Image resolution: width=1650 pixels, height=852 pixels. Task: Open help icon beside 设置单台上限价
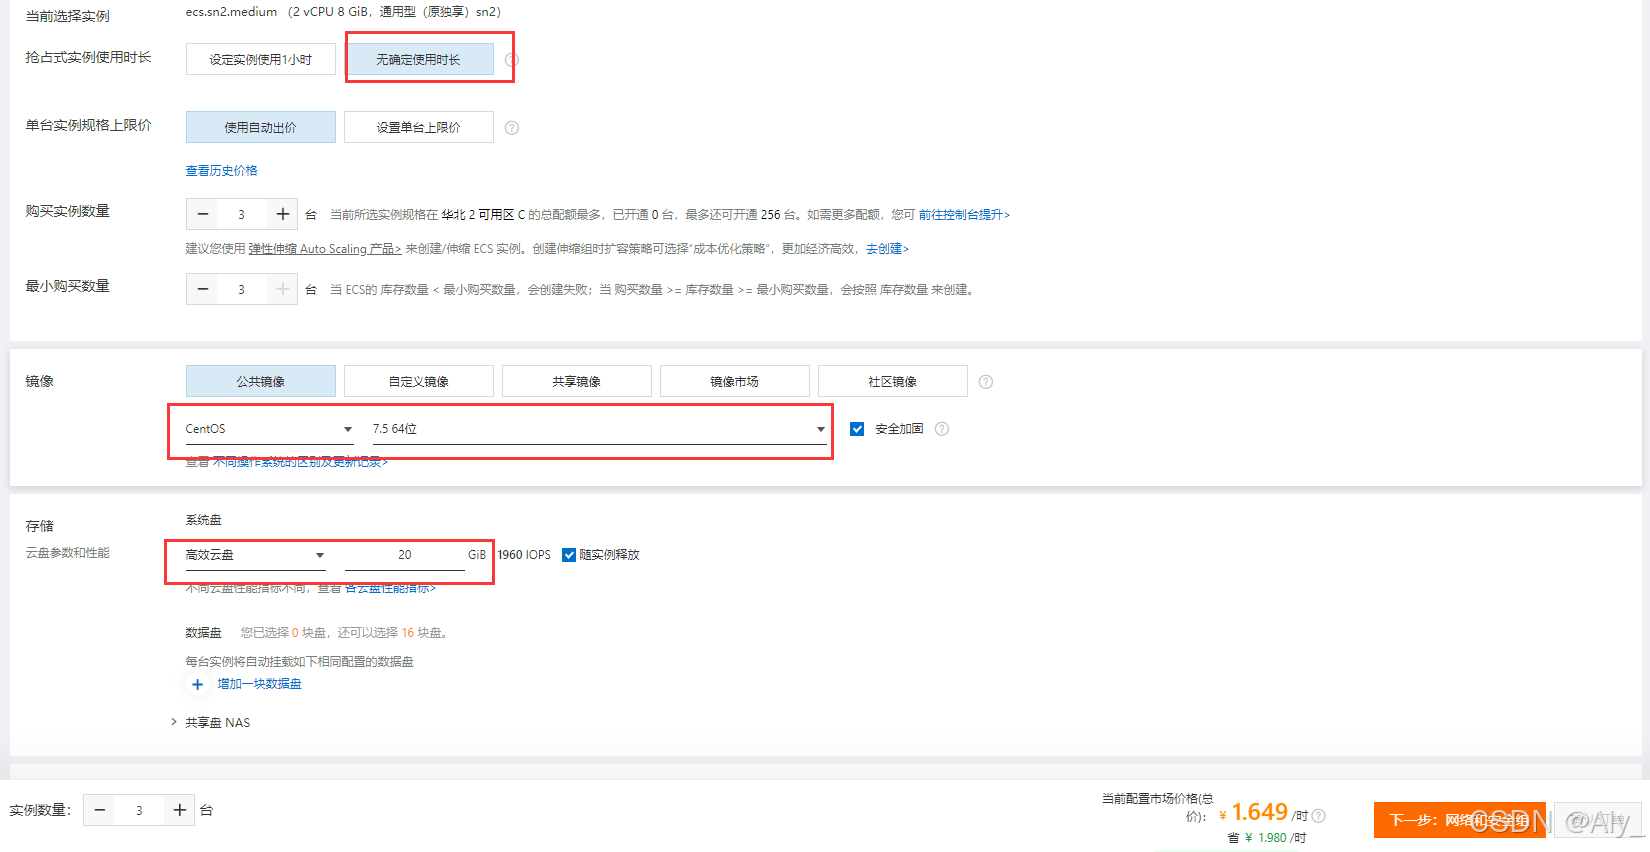click(512, 128)
